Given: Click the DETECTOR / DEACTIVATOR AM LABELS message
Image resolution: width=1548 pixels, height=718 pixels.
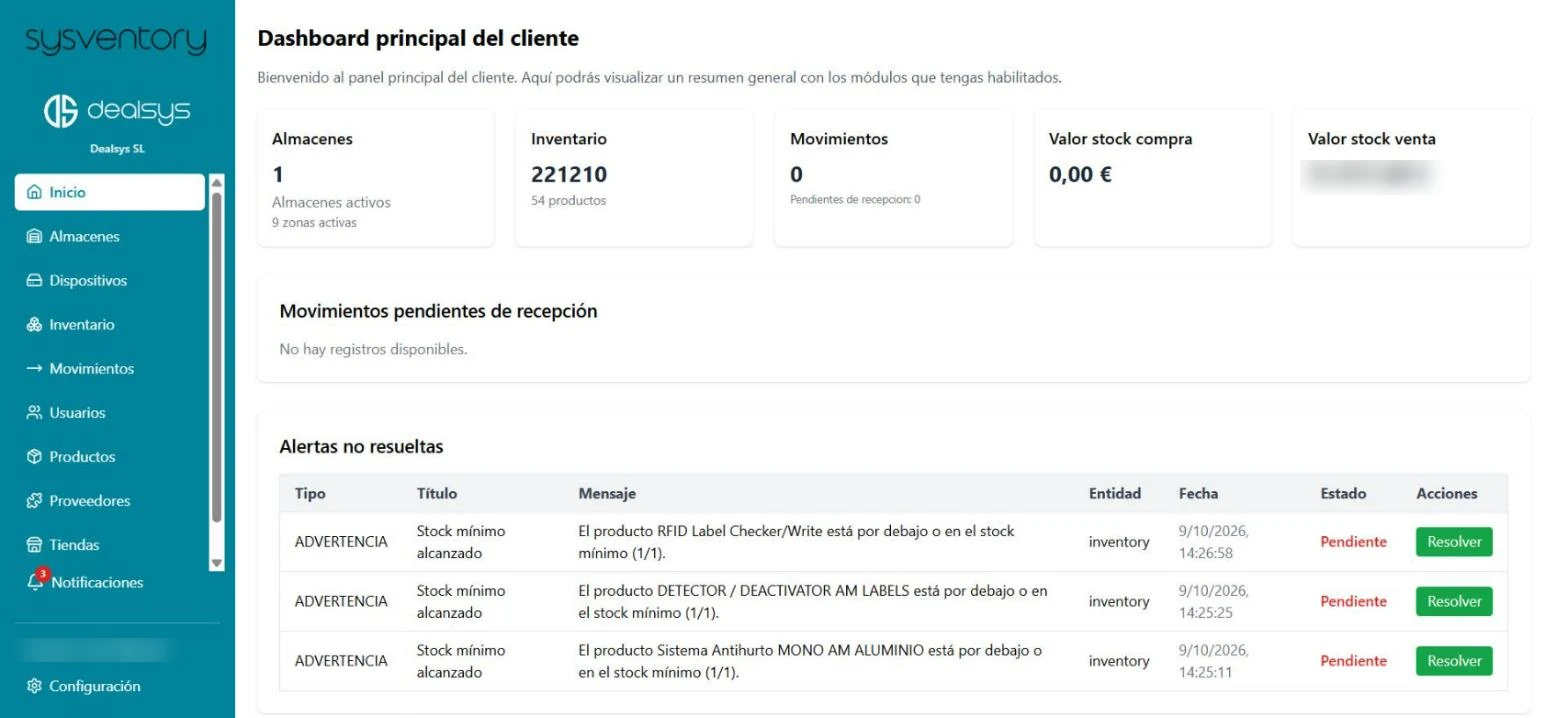Looking at the screenshot, I should 813,601.
